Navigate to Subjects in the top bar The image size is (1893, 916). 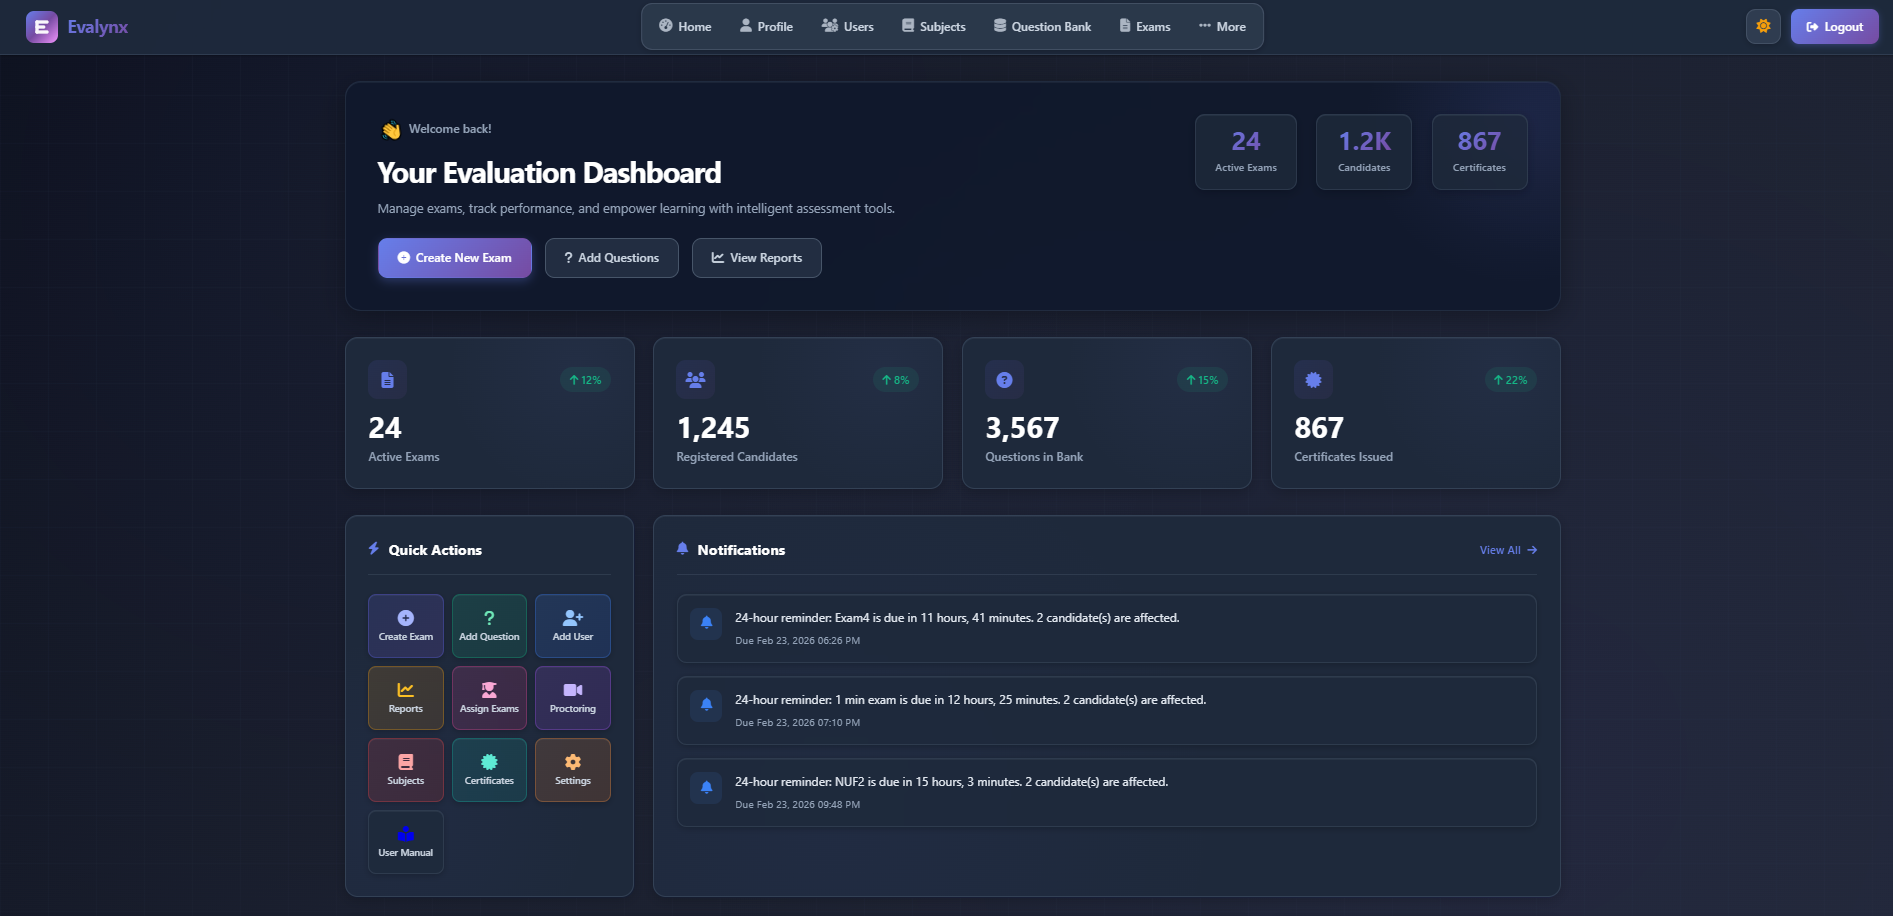934,27
